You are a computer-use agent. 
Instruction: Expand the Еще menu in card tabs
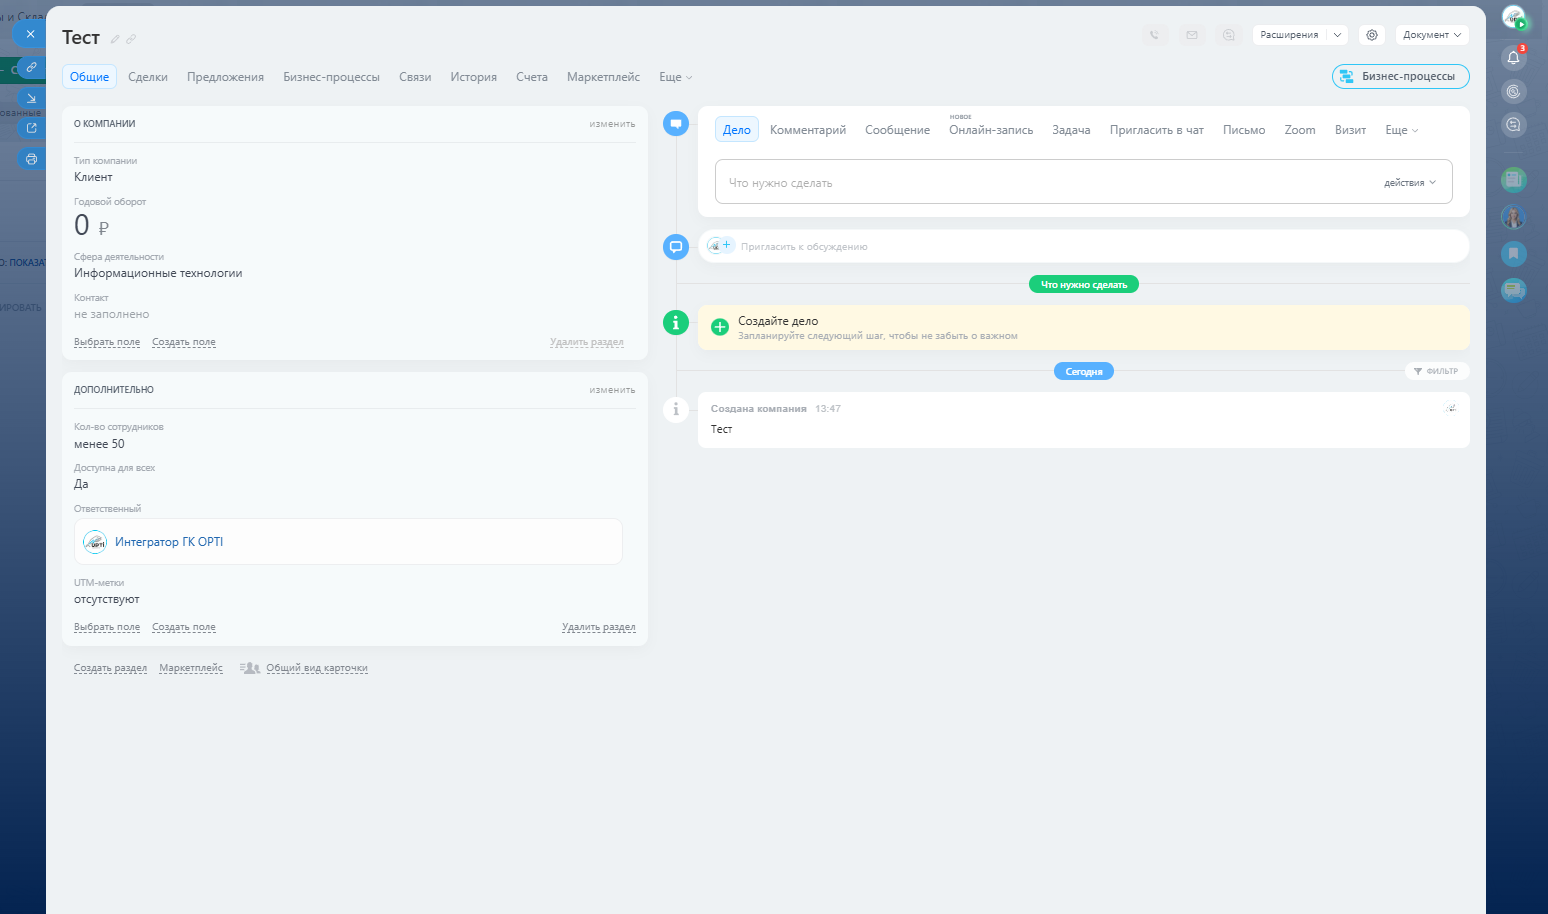click(x=675, y=77)
